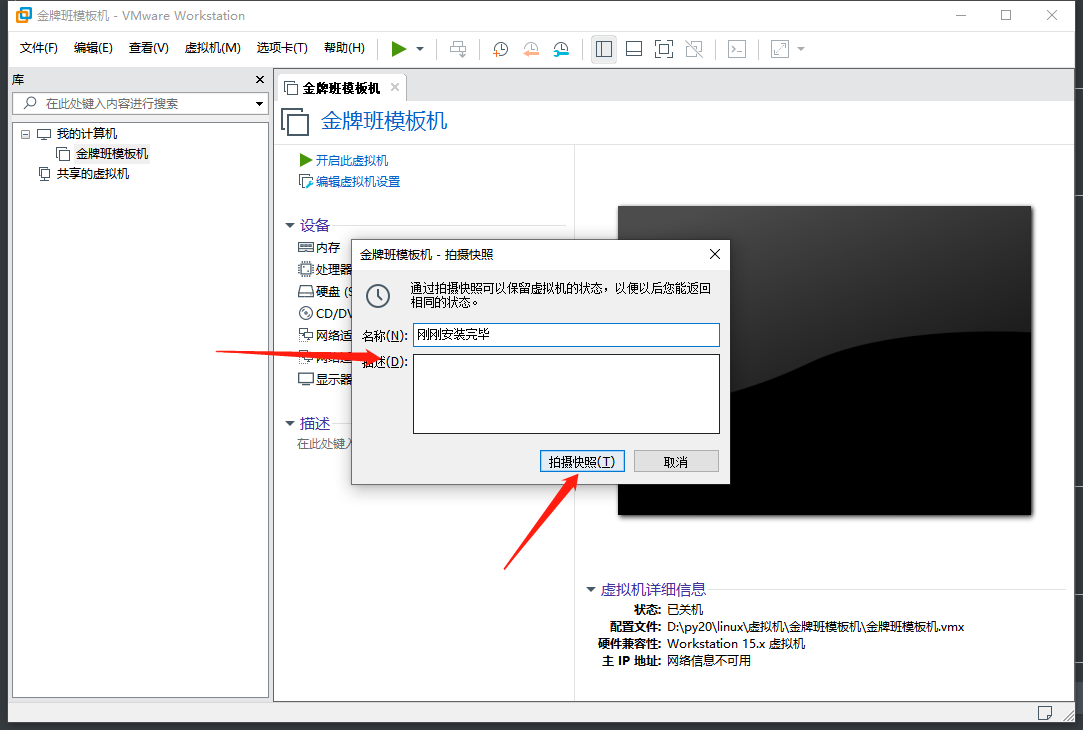Open the power options dropdown arrow next to play

click(420, 49)
